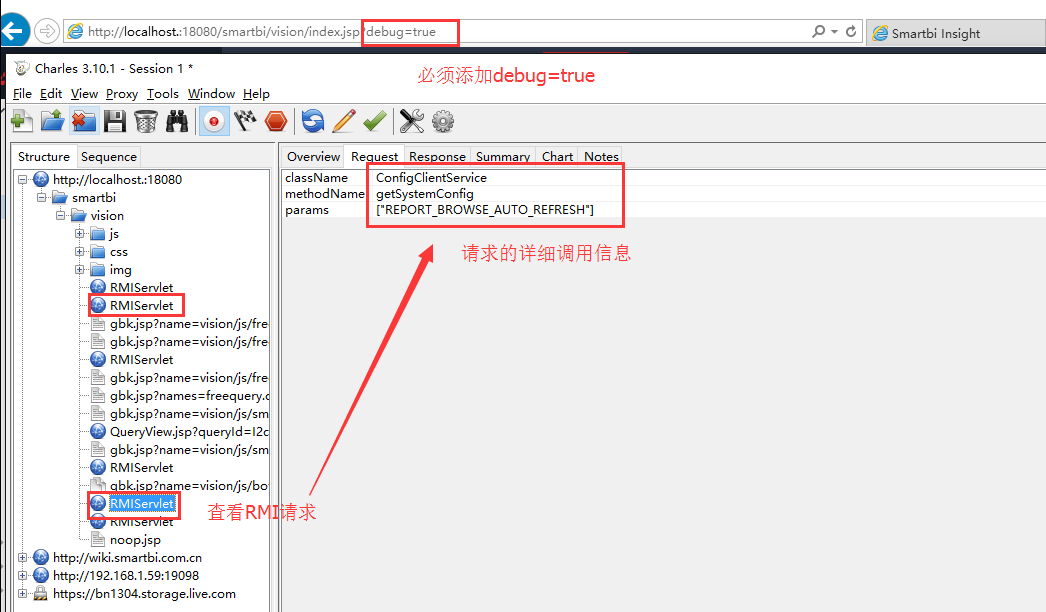This screenshot has width=1046, height=612.
Task: Switch to the Chart tab
Action: pos(557,156)
